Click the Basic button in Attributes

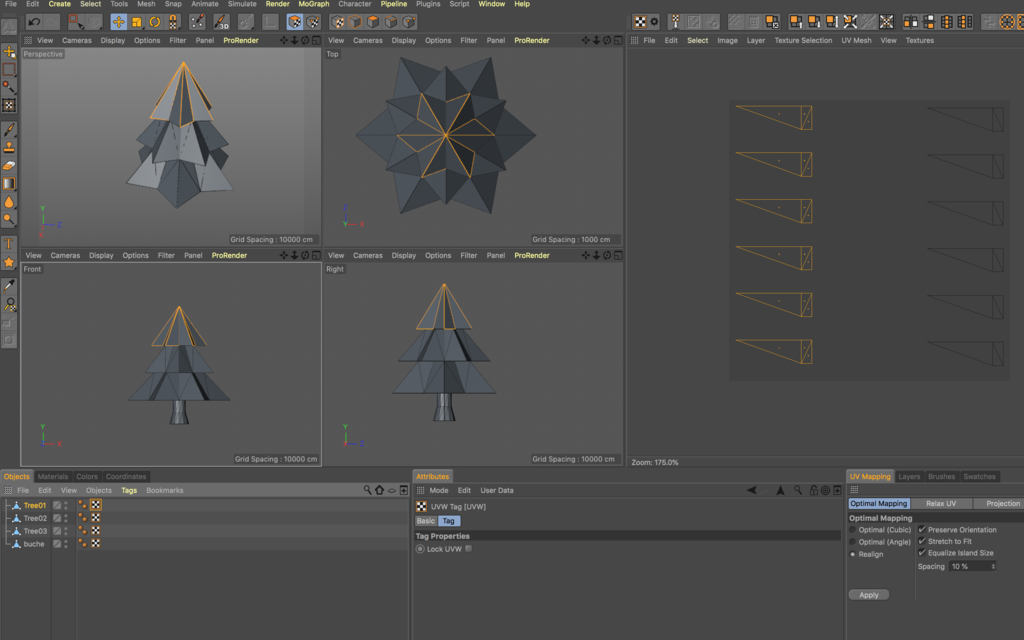[x=426, y=521]
